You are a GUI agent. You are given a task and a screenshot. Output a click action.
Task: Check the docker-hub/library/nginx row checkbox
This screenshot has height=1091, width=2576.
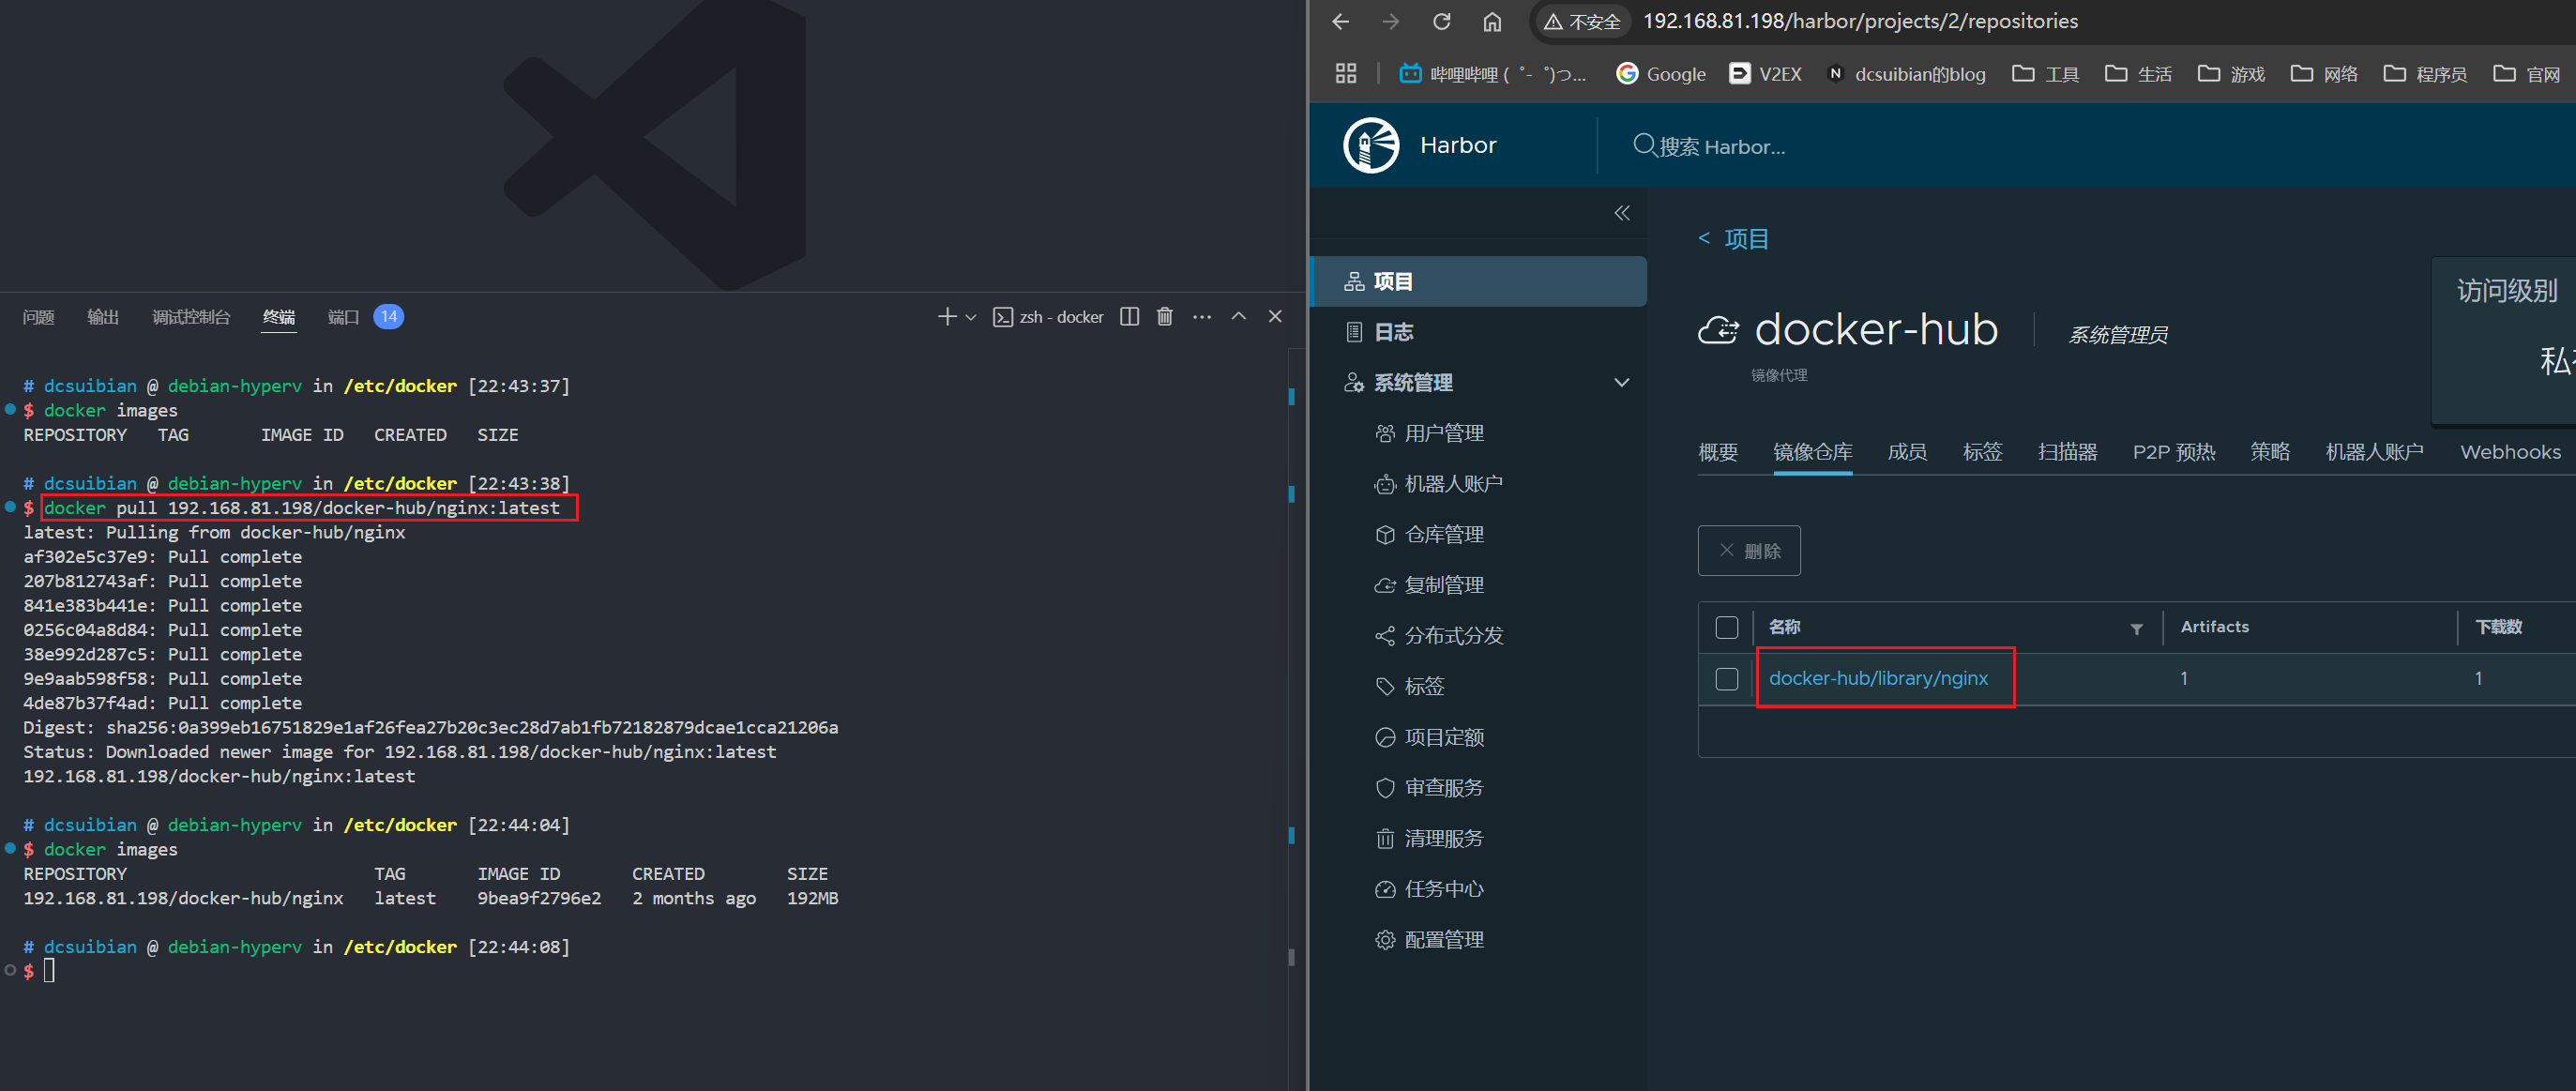[1727, 679]
